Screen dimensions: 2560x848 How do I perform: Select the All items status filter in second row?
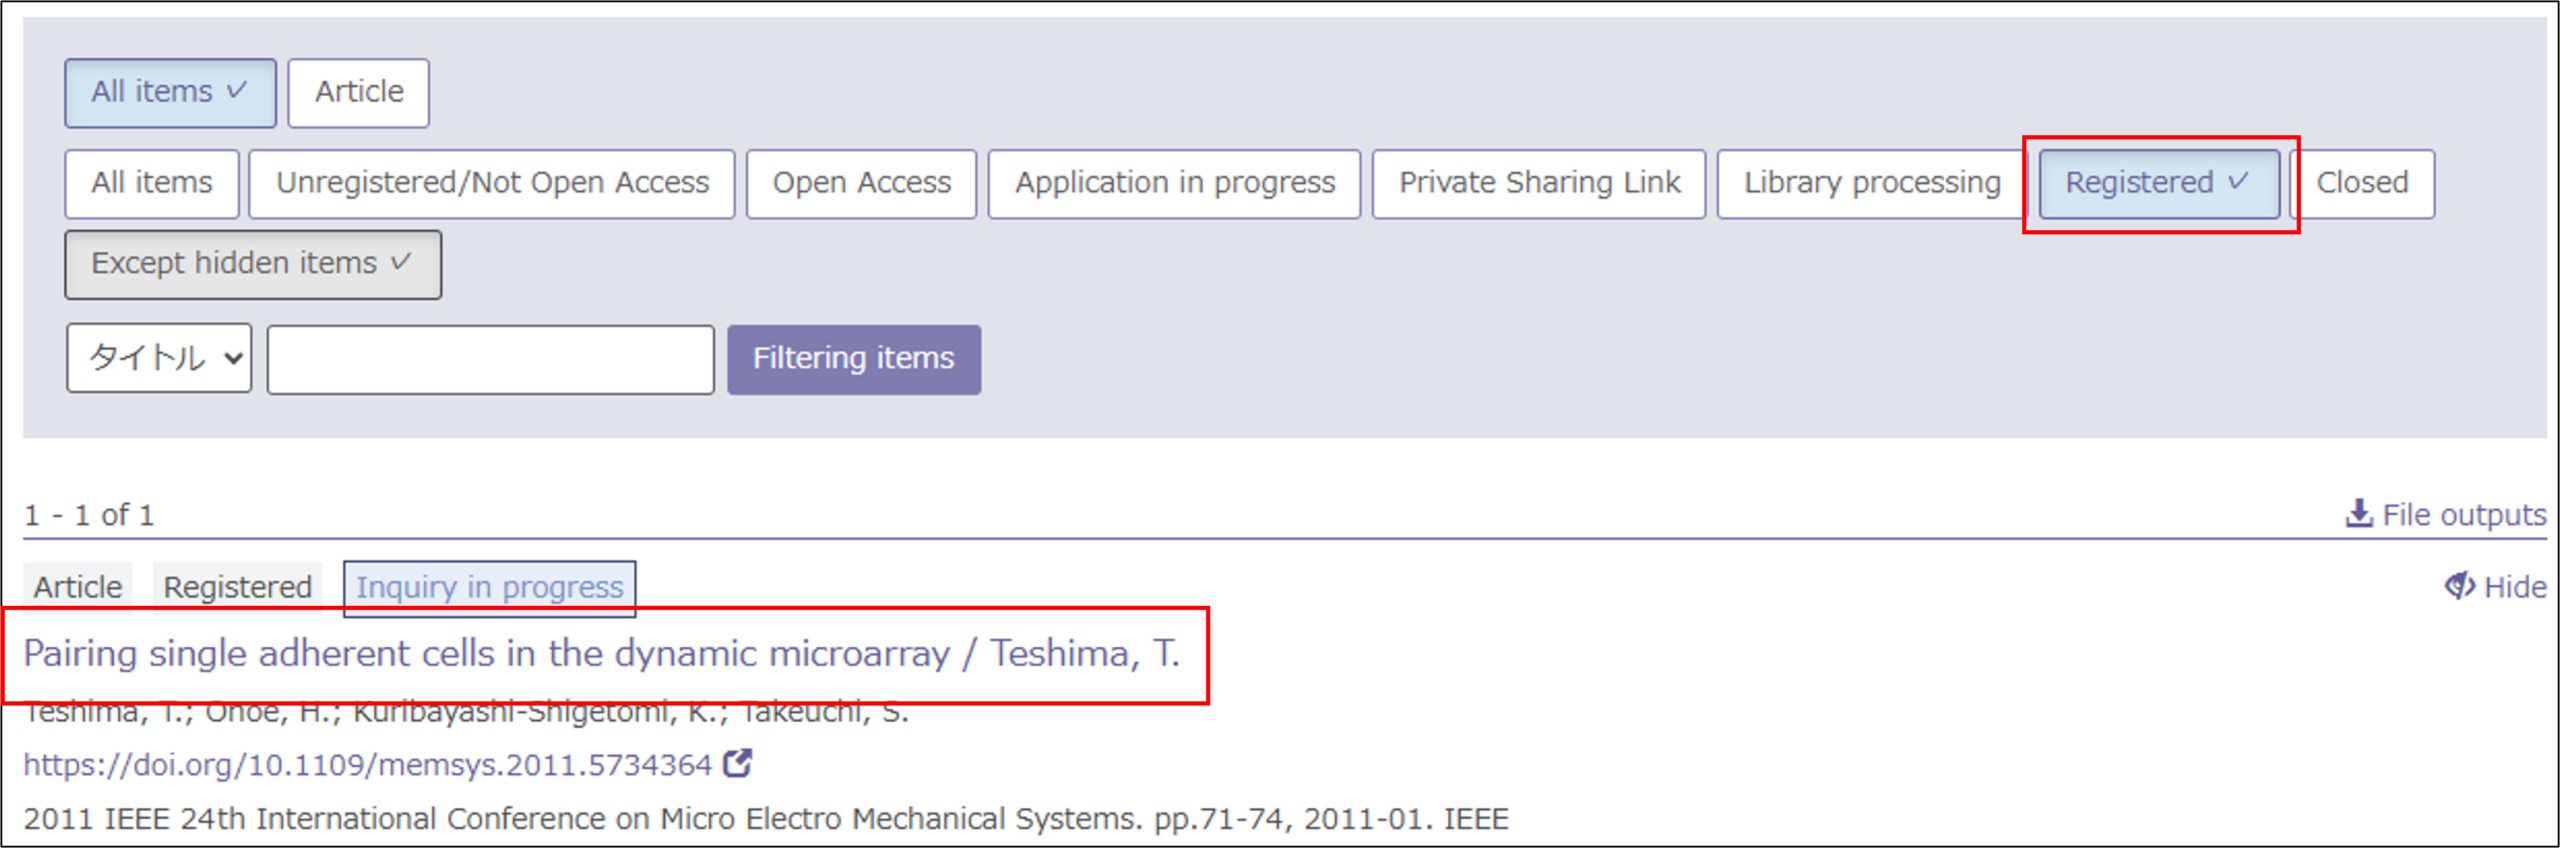pos(152,184)
